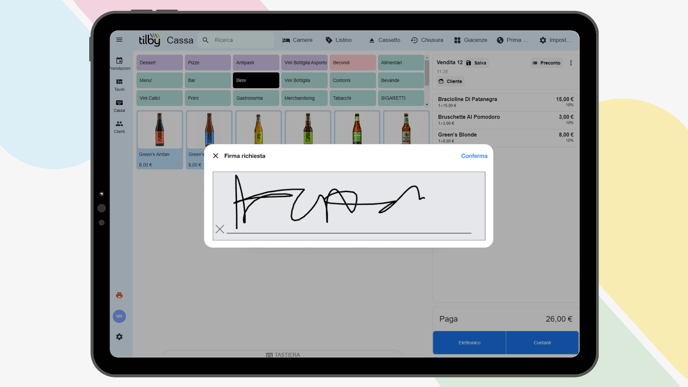Click Conferma to confirm the signature
Viewport: 688px width, 387px height.
[474, 156]
